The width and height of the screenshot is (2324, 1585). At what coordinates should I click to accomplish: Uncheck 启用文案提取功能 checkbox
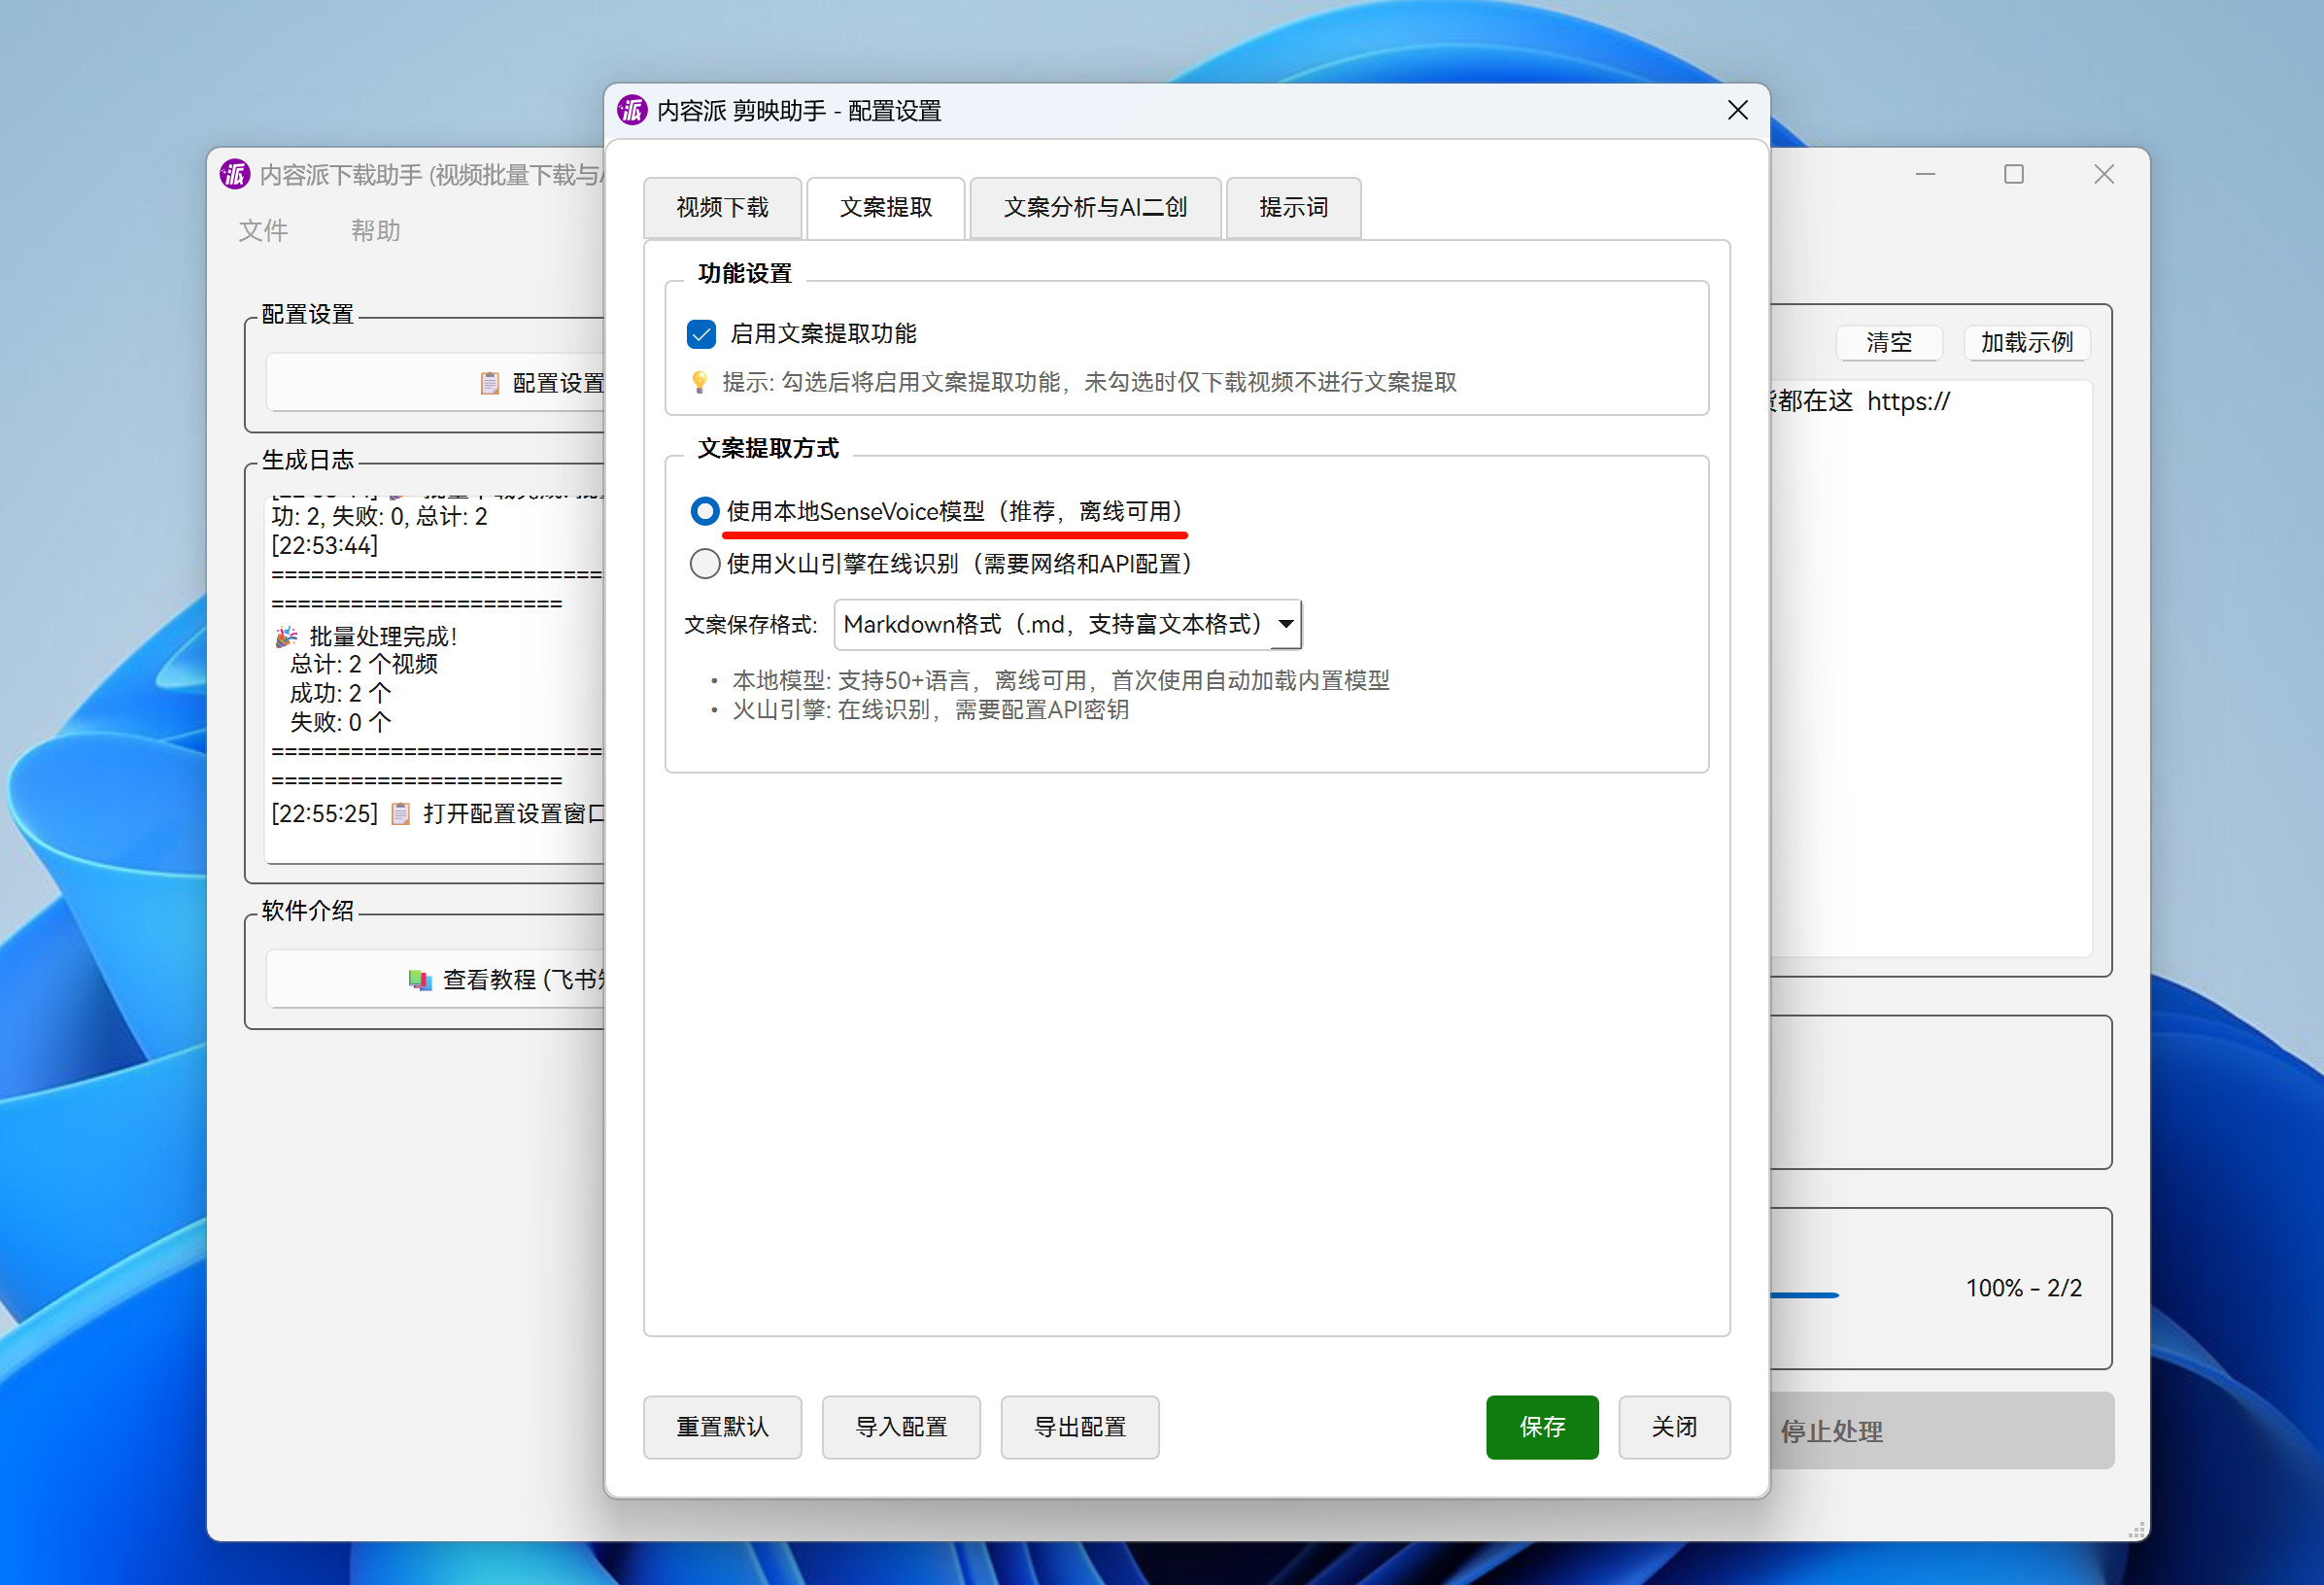point(702,334)
